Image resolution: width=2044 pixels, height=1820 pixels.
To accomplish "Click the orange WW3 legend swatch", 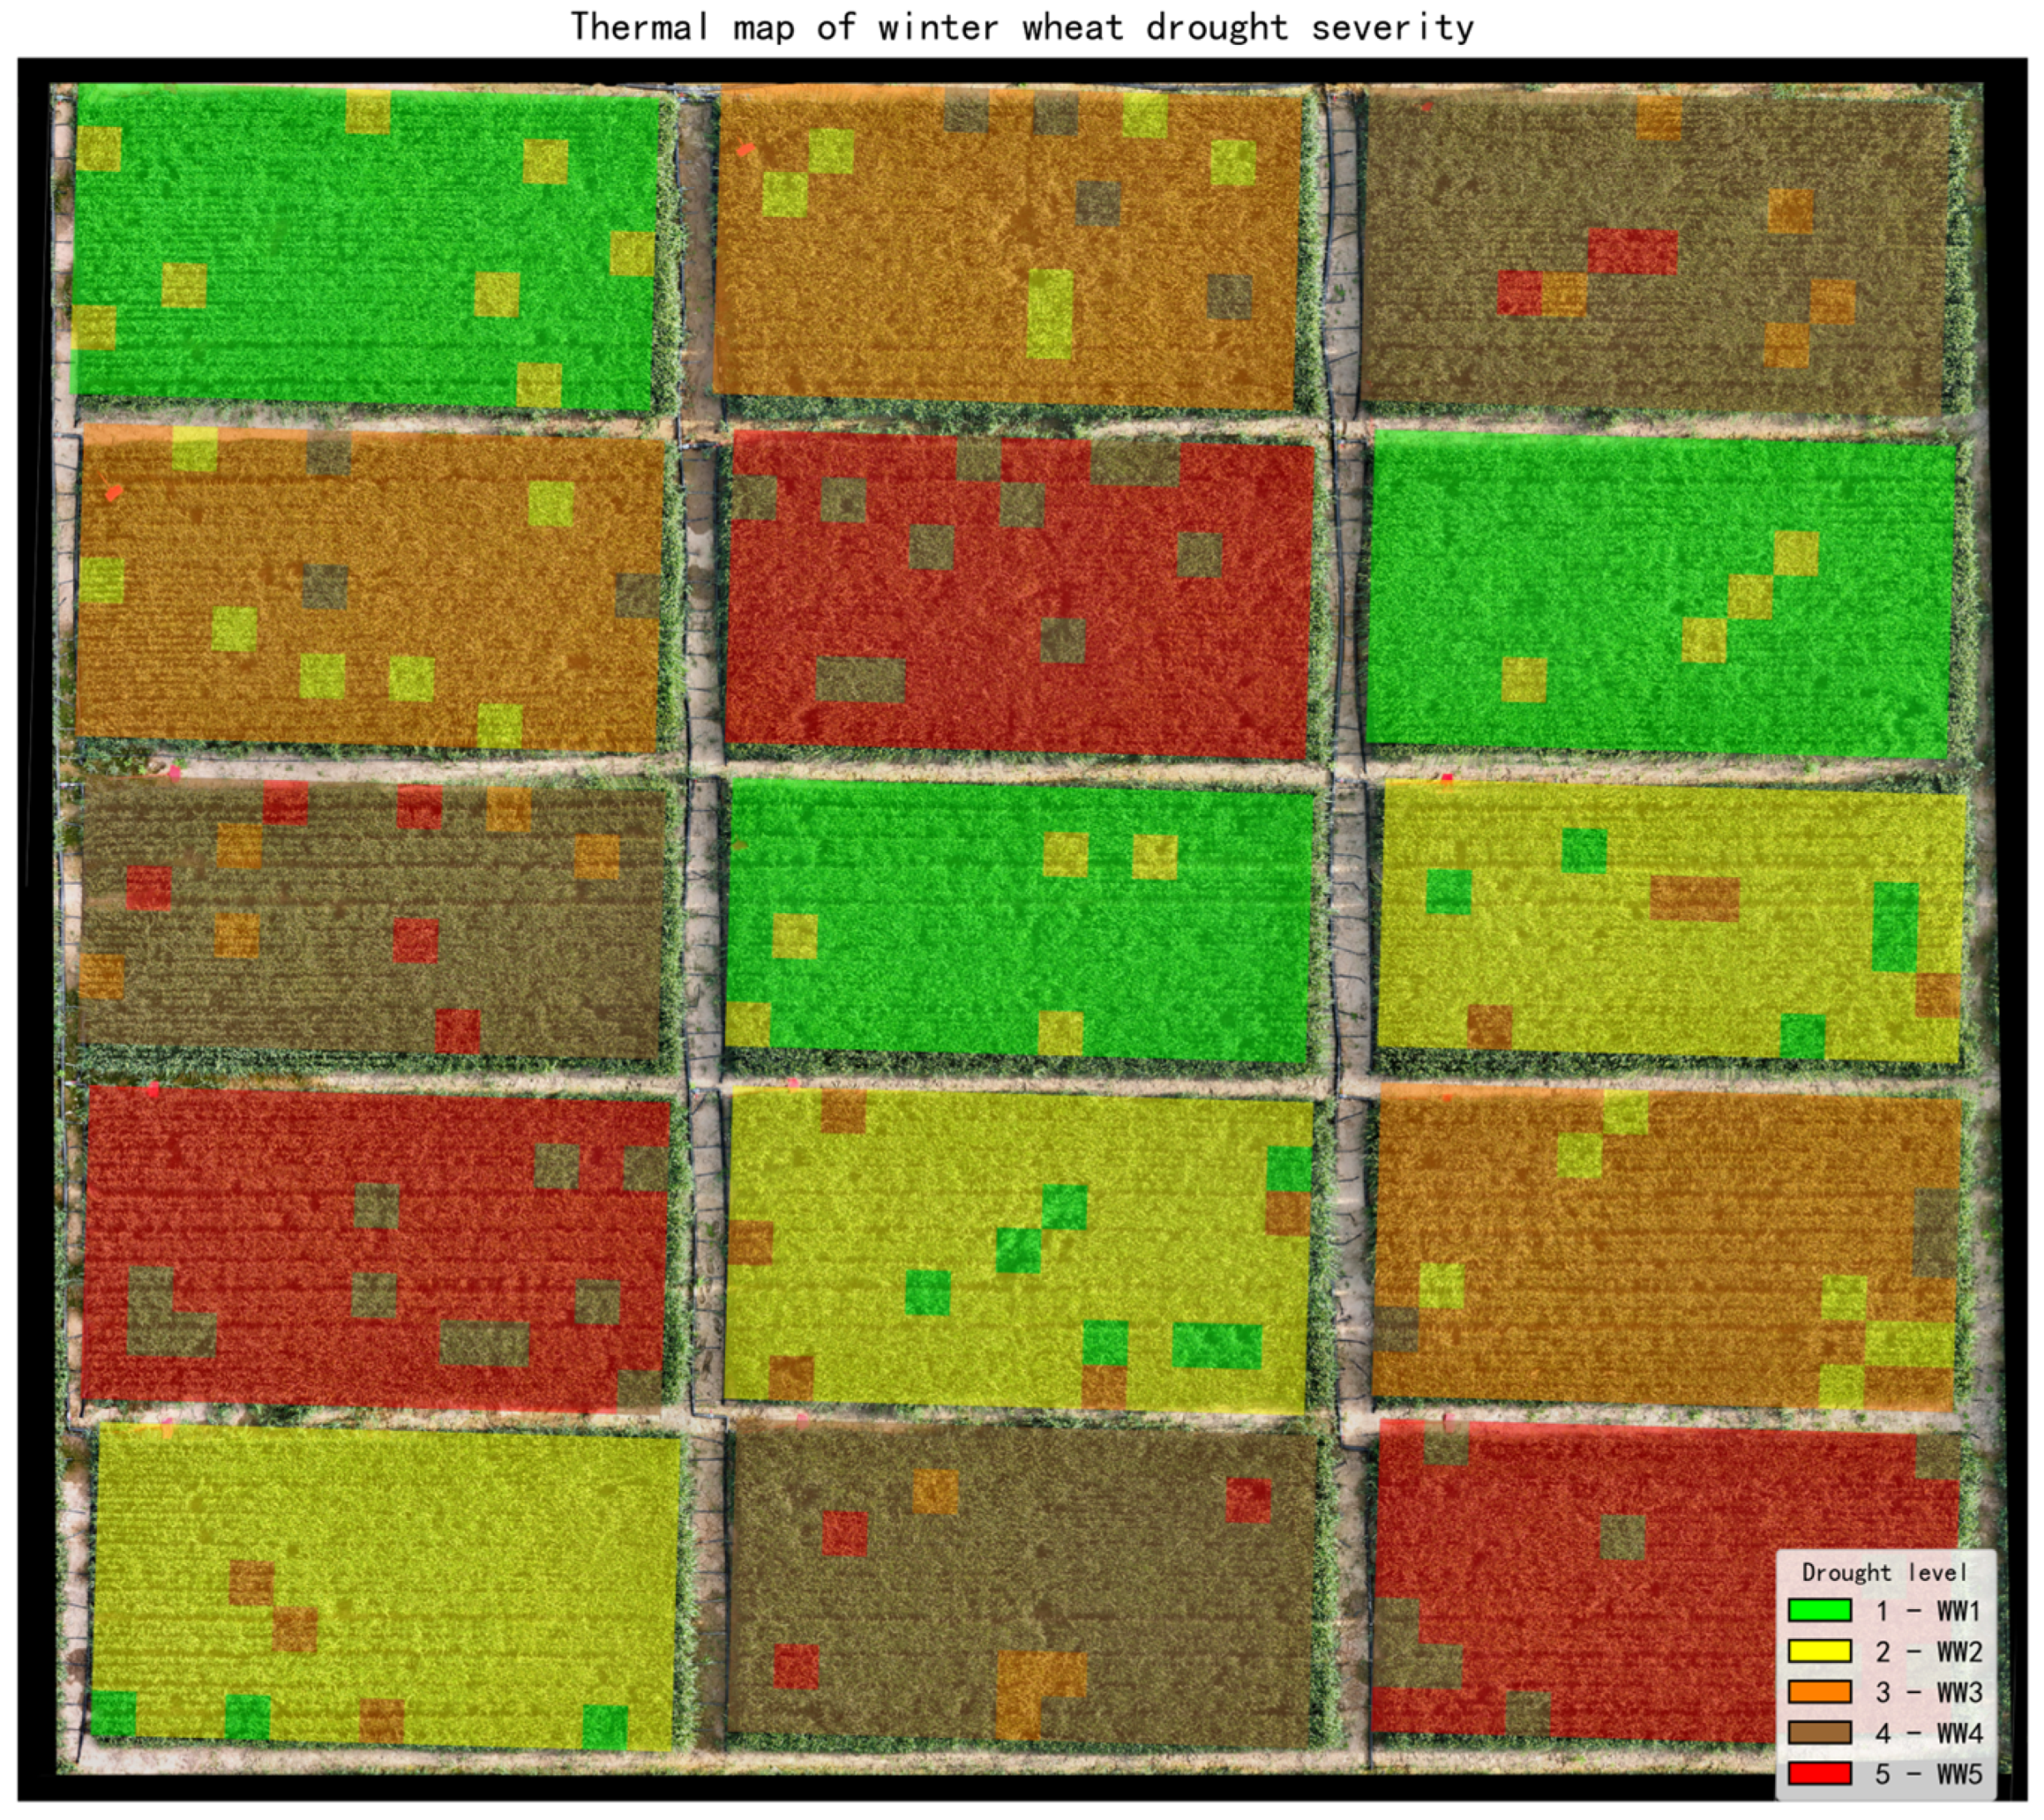I will (1820, 1692).
